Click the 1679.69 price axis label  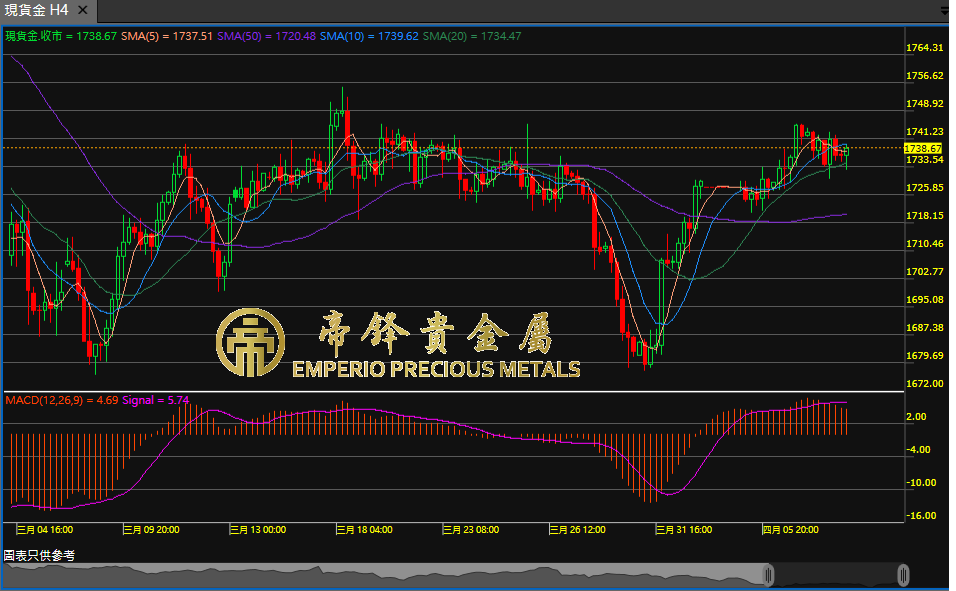[924, 356]
